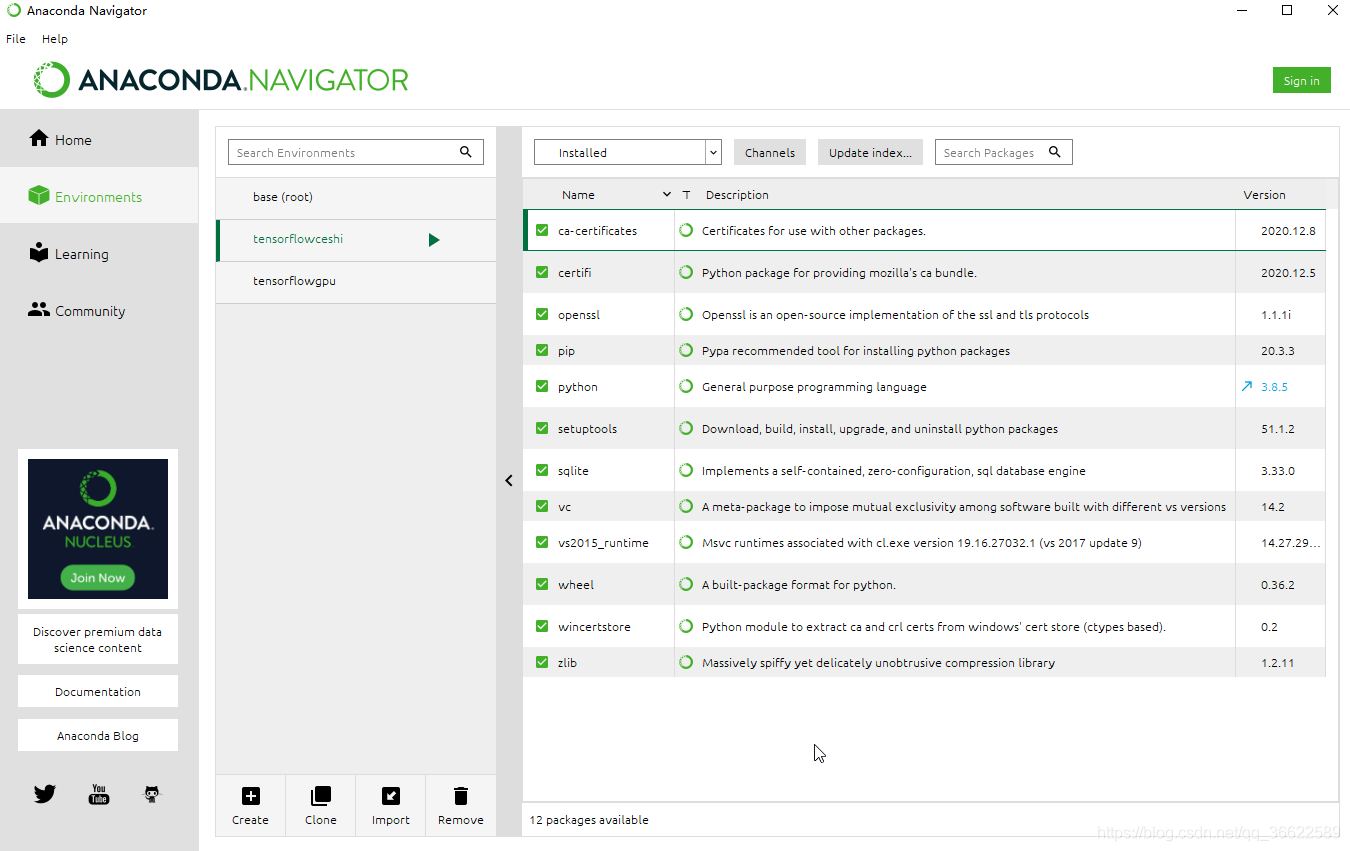Click the Anaconda Navigator logo
The height and width of the screenshot is (851, 1350).
(x=221, y=80)
